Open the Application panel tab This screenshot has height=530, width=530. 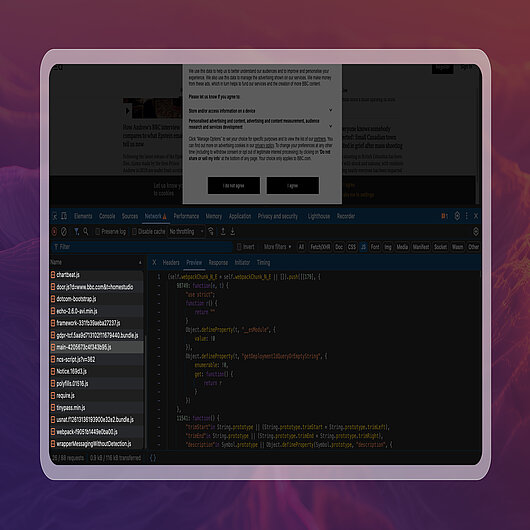coord(240,216)
